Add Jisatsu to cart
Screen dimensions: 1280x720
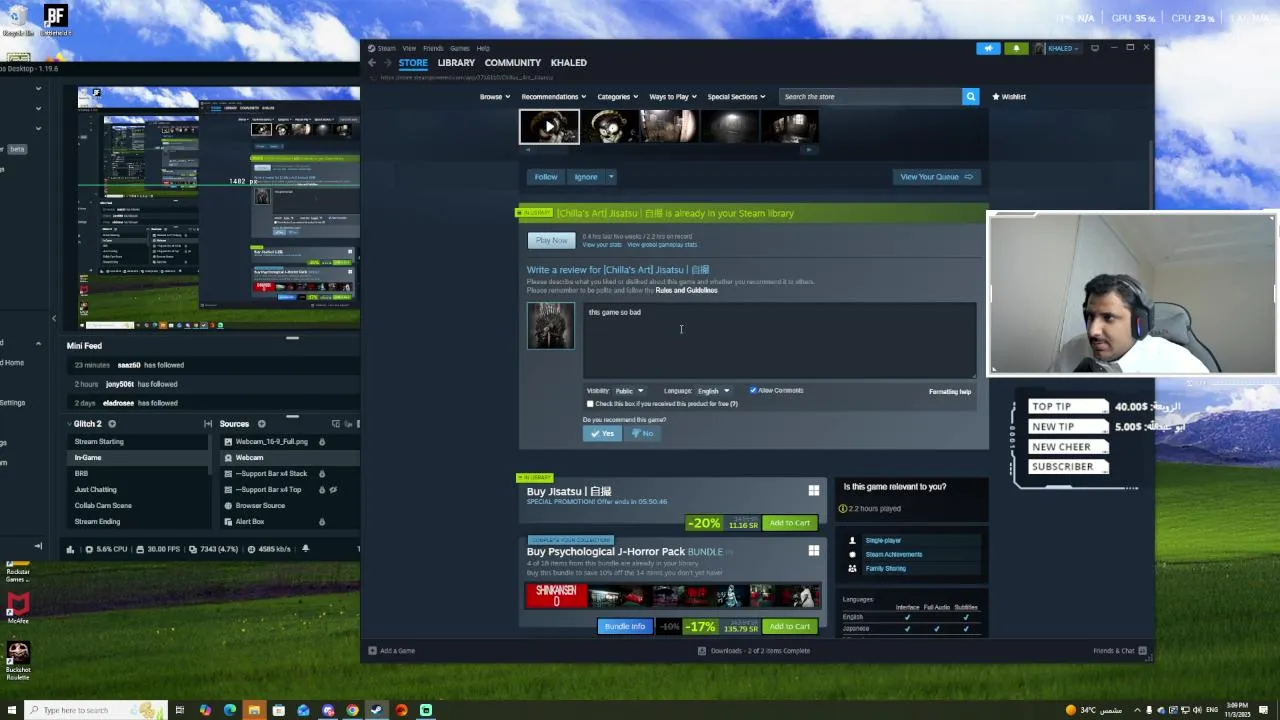click(x=790, y=523)
